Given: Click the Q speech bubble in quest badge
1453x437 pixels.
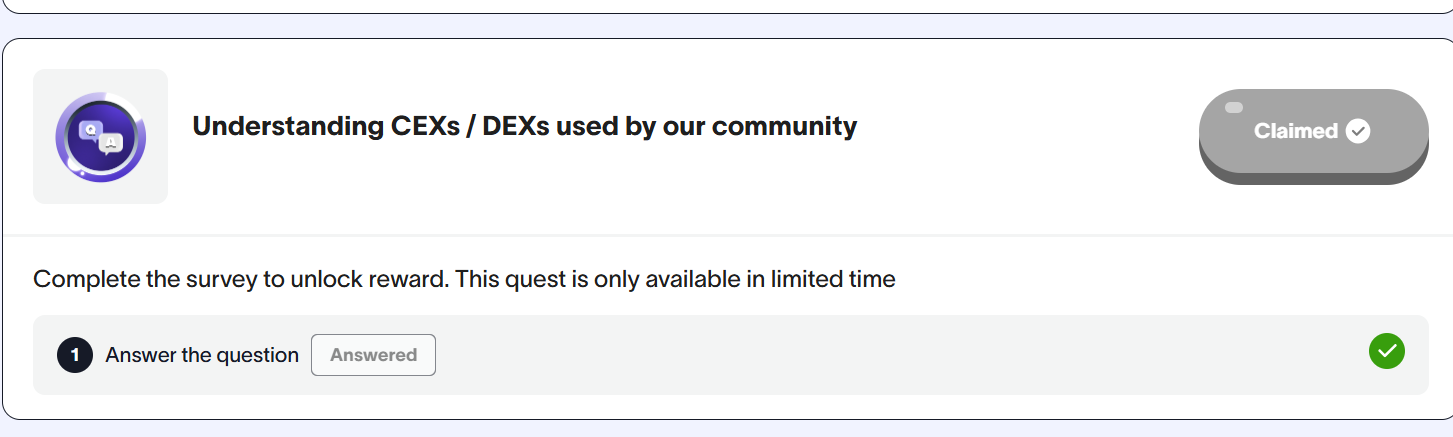Looking at the screenshot, I should click(91, 129).
